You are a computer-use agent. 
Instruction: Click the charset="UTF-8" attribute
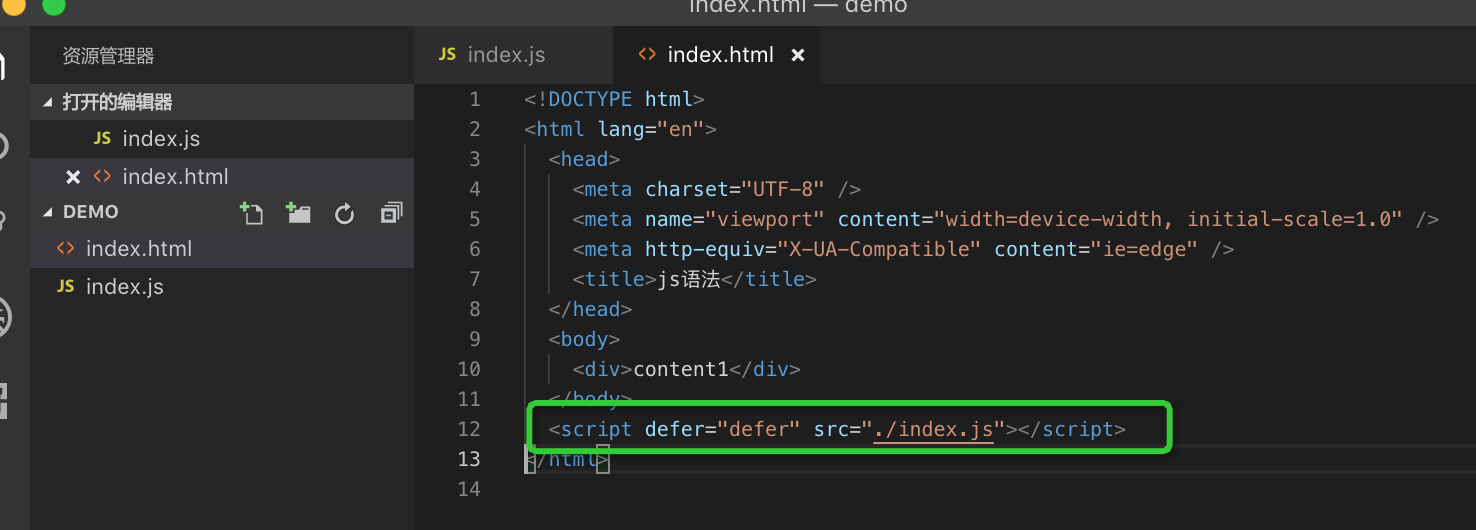pyautogui.click(x=735, y=189)
